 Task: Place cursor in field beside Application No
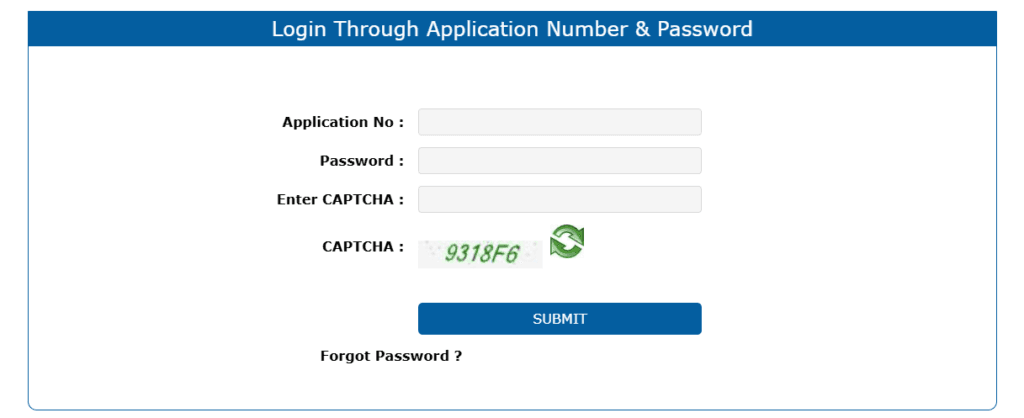560,122
